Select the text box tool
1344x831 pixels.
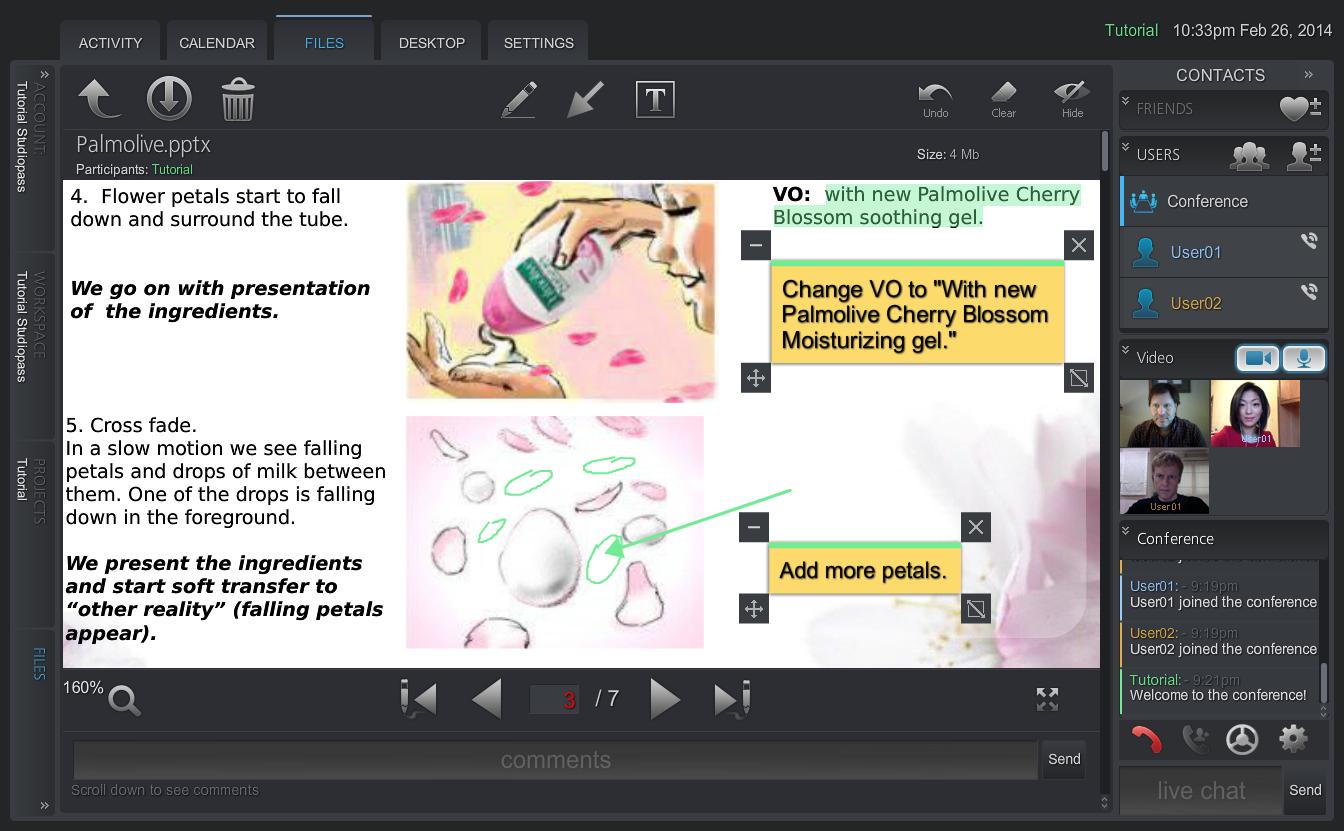[x=655, y=99]
